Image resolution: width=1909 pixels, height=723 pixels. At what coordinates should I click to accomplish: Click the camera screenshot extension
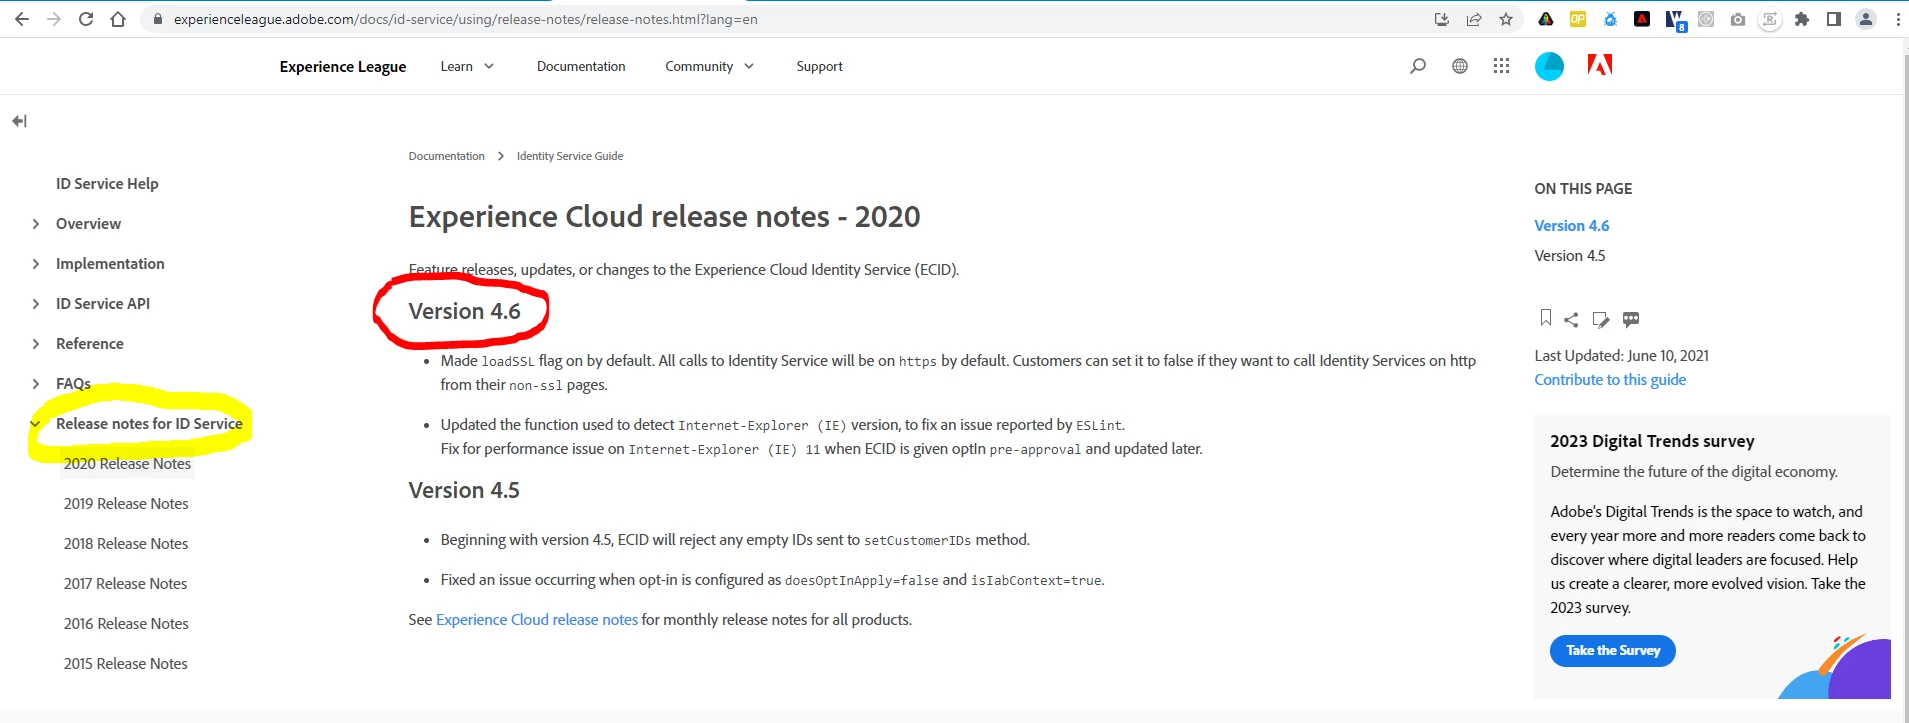[1738, 19]
